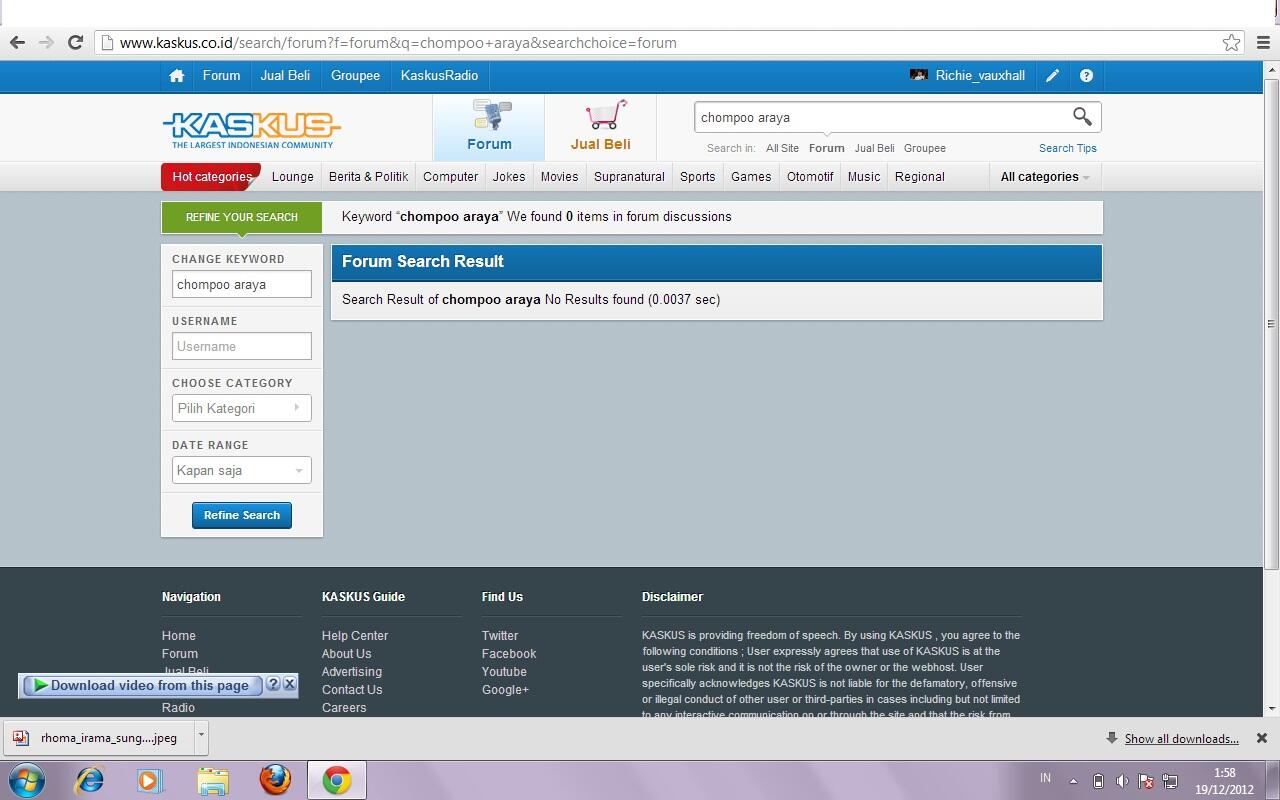
Task: Open Youtube link under Find Us
Action: tap(504, 672)
